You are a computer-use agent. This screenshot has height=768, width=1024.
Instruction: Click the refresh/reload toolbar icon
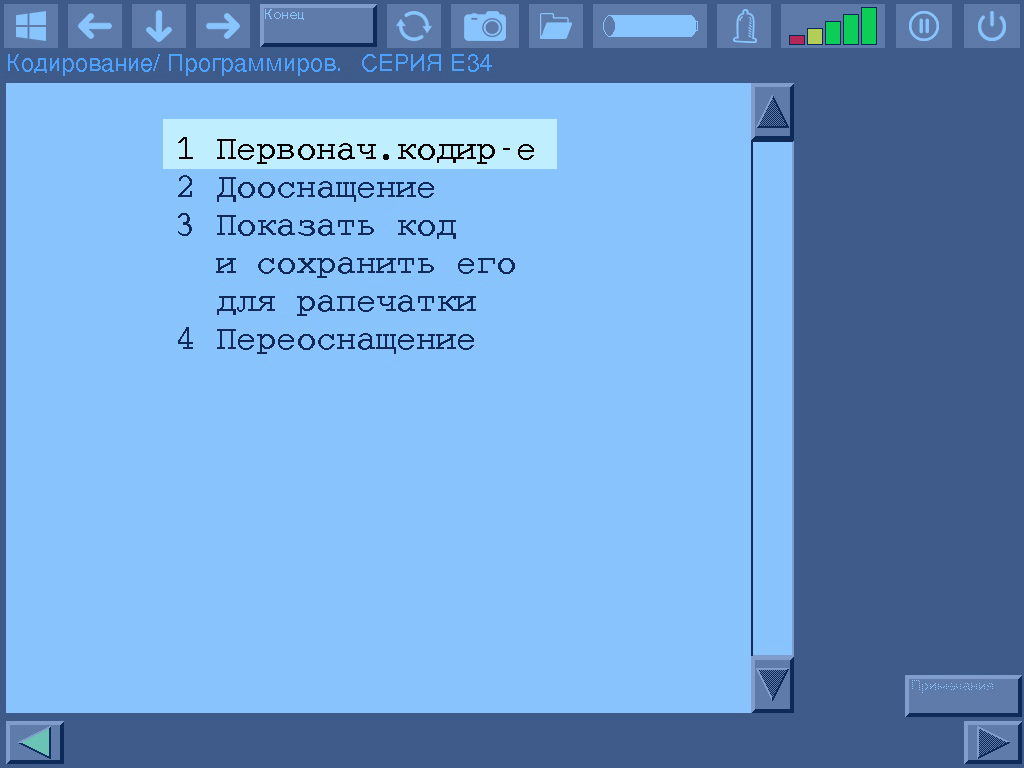413,26
